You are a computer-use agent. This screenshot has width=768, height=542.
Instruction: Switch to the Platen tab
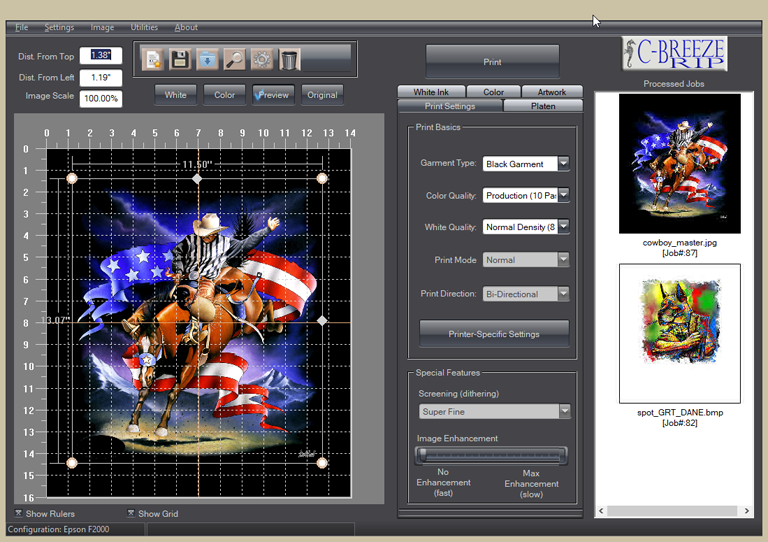pos(543,106)
